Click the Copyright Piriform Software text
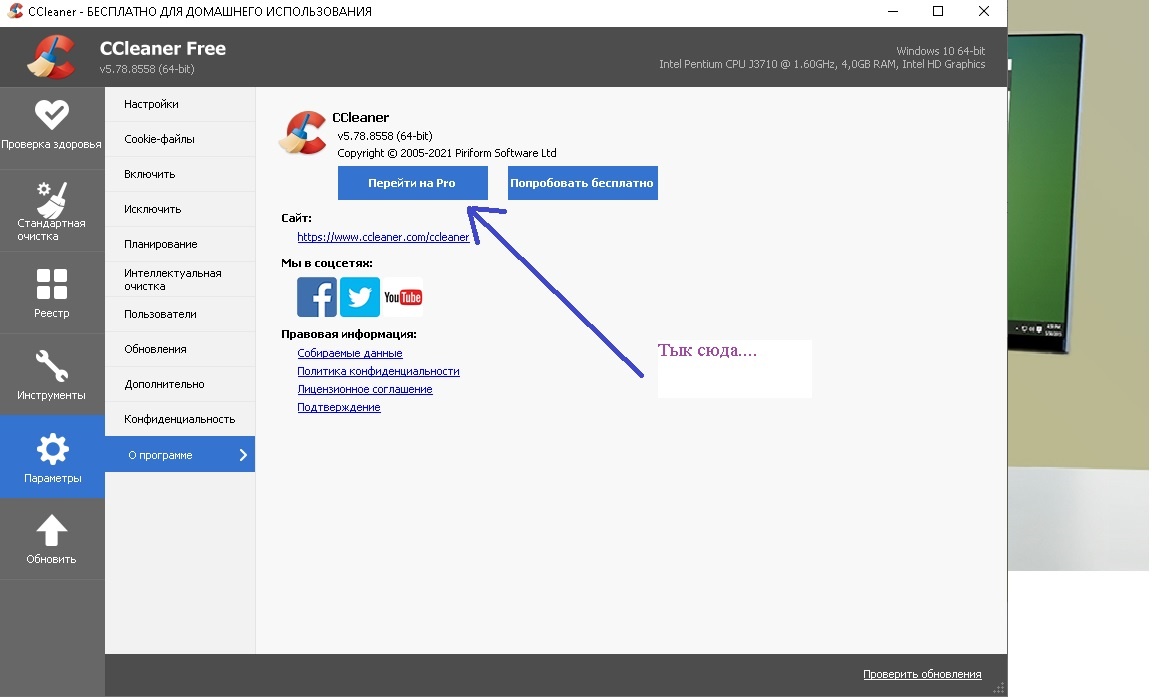 point(447,153)
